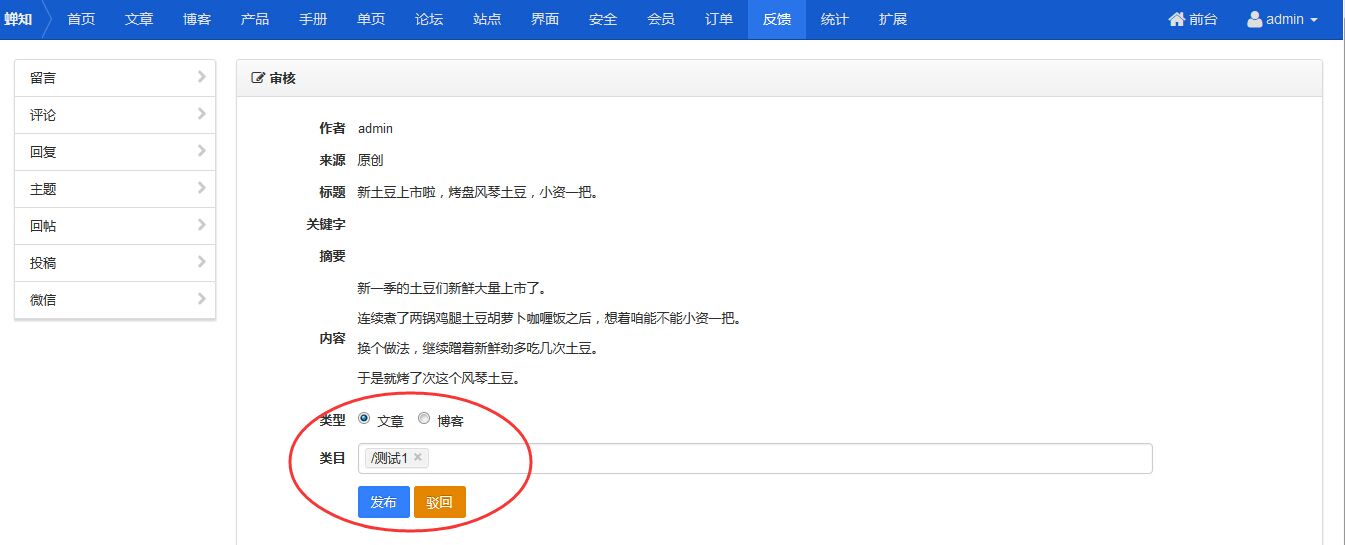The width and height of the screenshot is (1345, 545).
Task: Select the active 反馈 menu tab
Action: pos(777,19)
